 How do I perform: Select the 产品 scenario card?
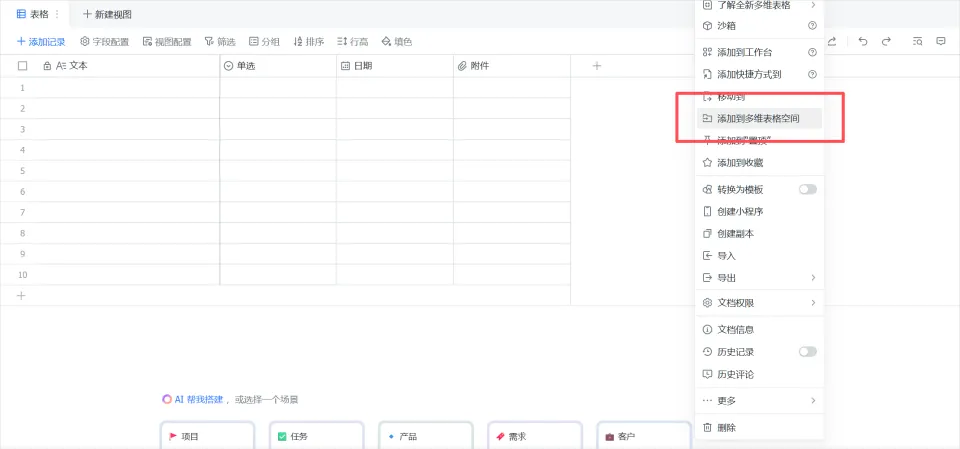tap(426, 436)
